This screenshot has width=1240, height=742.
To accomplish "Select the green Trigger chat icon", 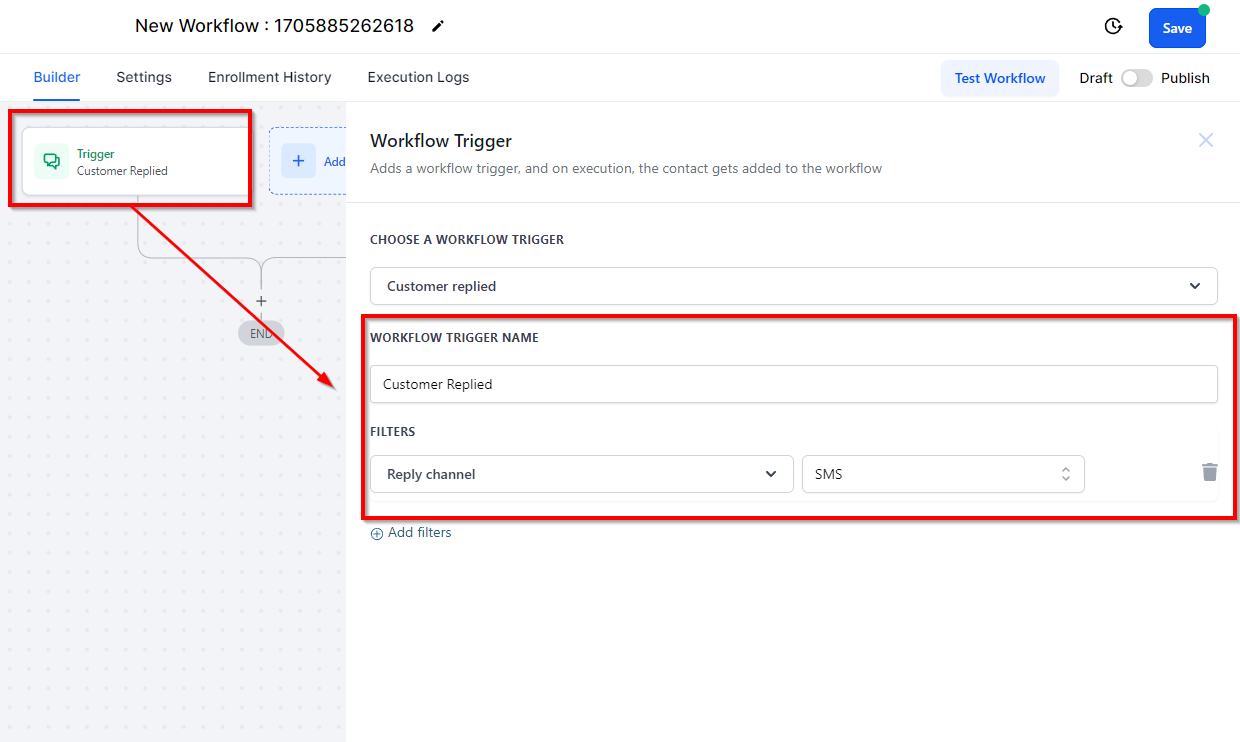I will click(x=51, y=161).
